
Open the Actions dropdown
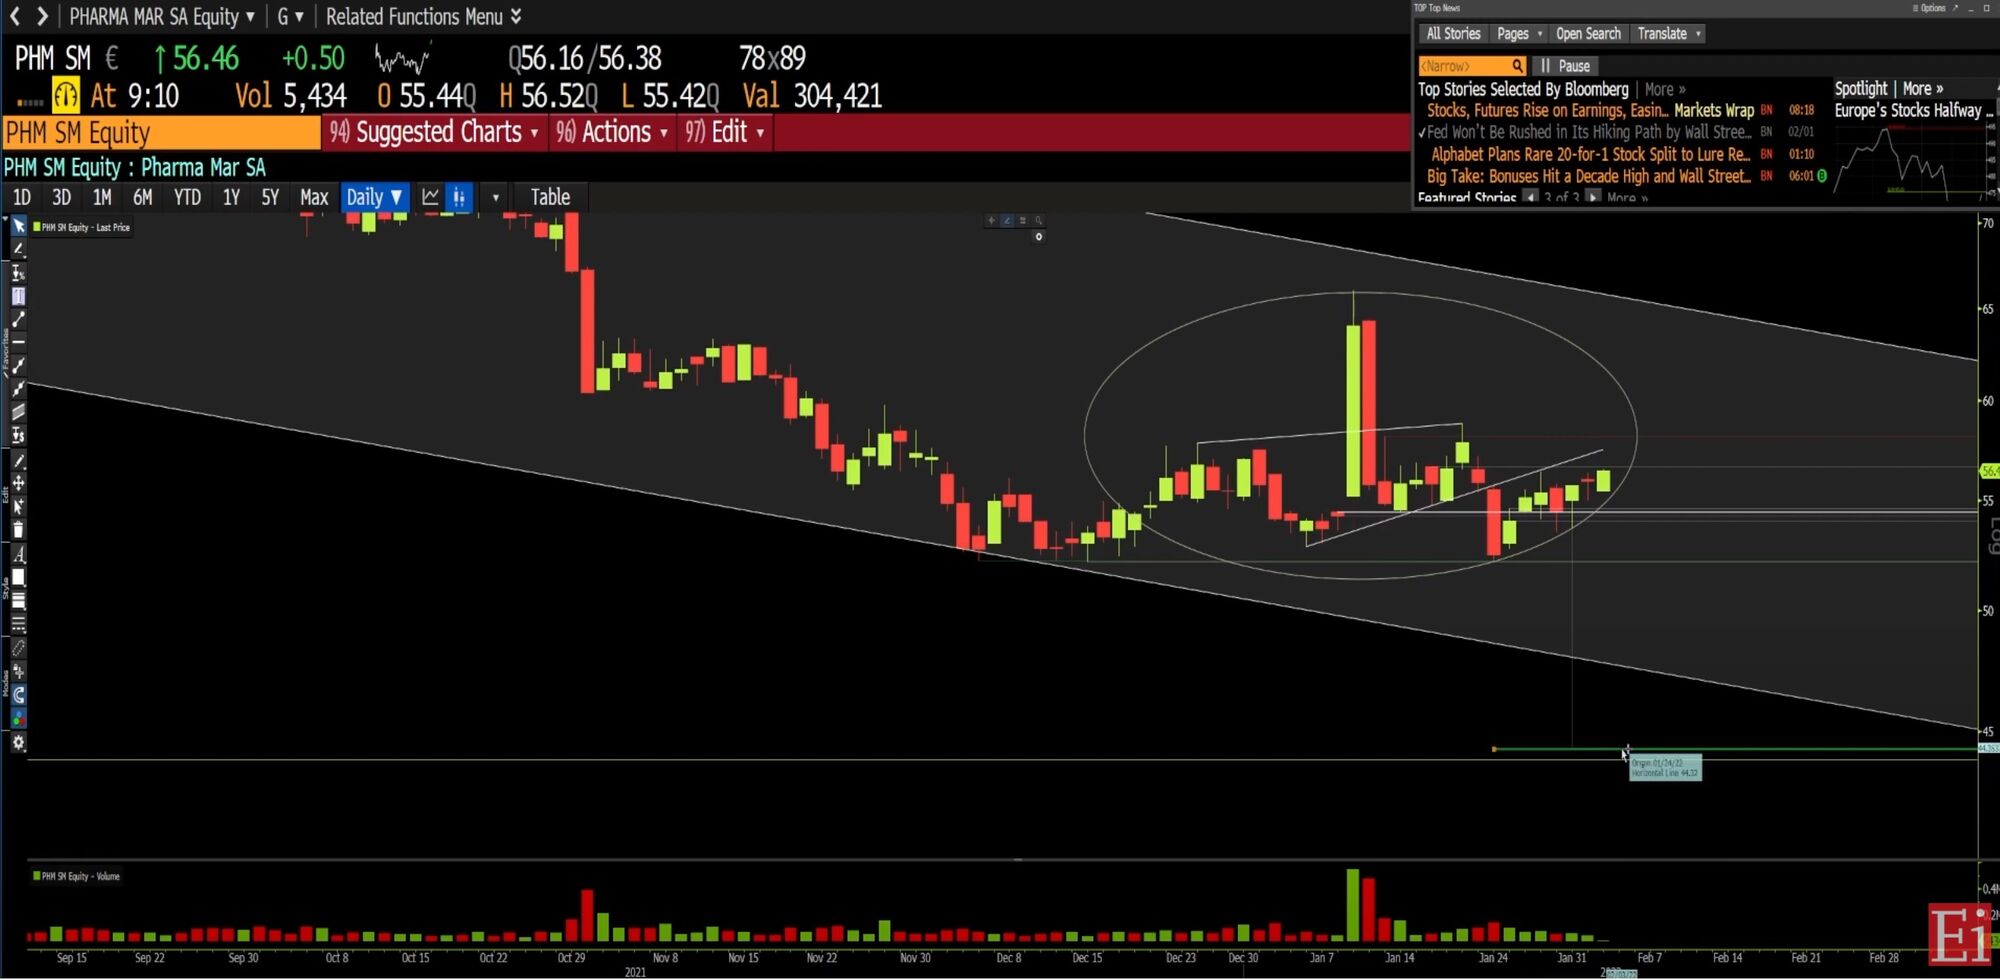[x=611, y=132]
